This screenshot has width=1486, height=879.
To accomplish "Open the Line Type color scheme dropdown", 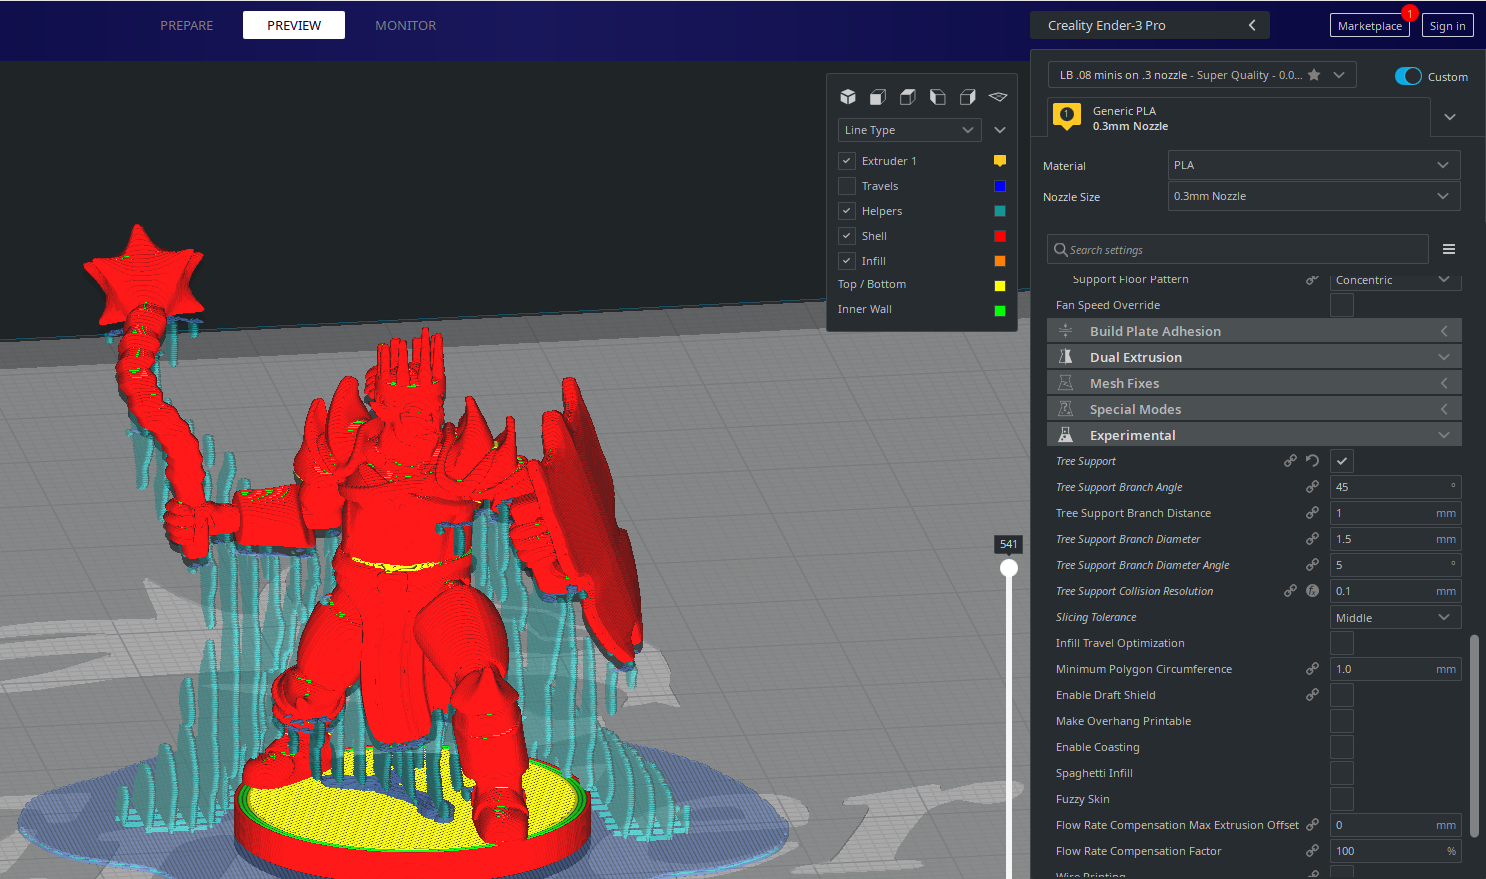I will [910, 130].
